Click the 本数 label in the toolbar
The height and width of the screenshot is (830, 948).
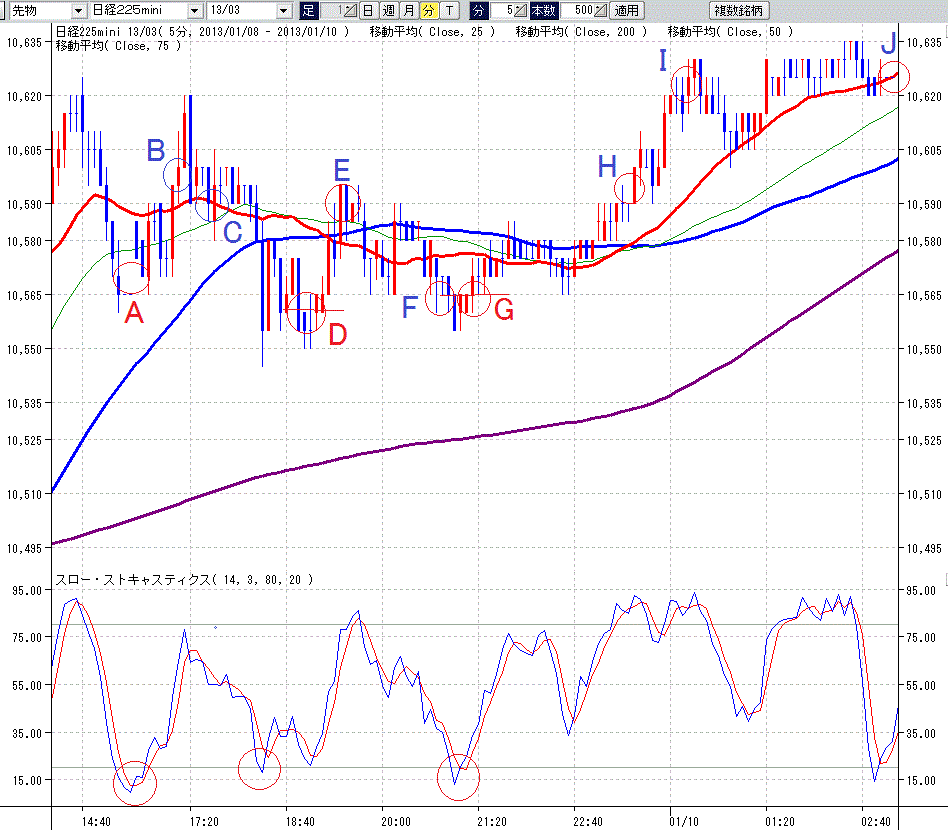click(x=543, y=10)
